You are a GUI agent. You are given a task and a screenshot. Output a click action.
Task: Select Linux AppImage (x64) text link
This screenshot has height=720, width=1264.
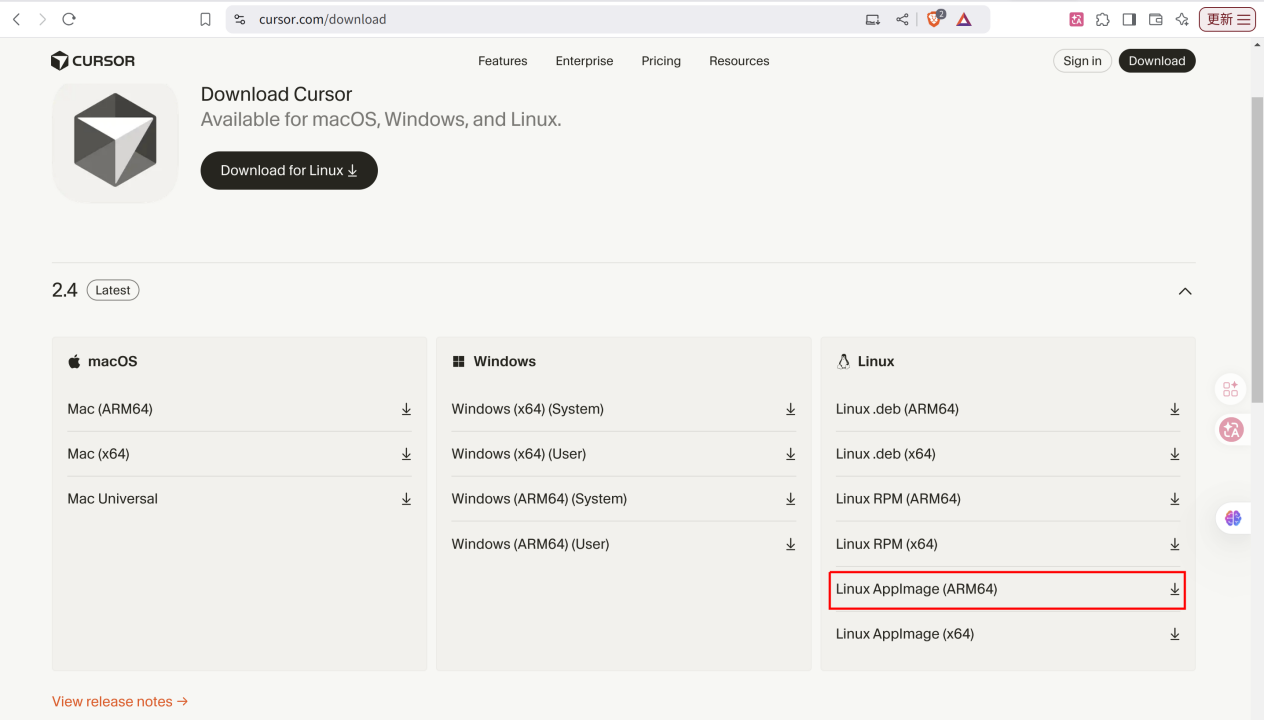(x=905, y=634)
